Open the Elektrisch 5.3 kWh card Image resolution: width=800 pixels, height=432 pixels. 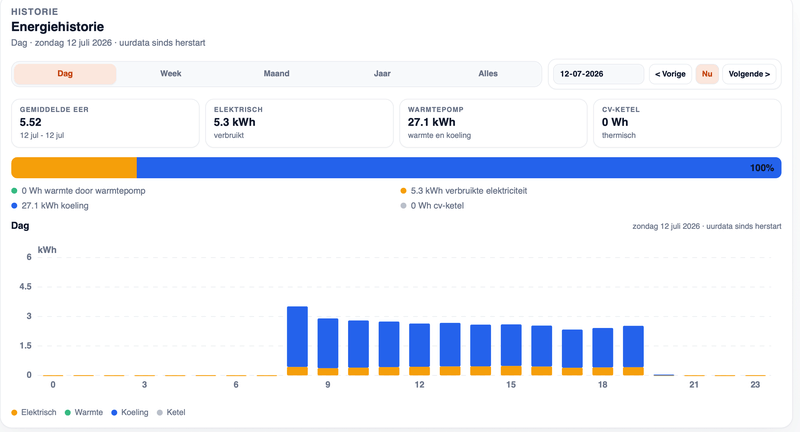(299, 123)
